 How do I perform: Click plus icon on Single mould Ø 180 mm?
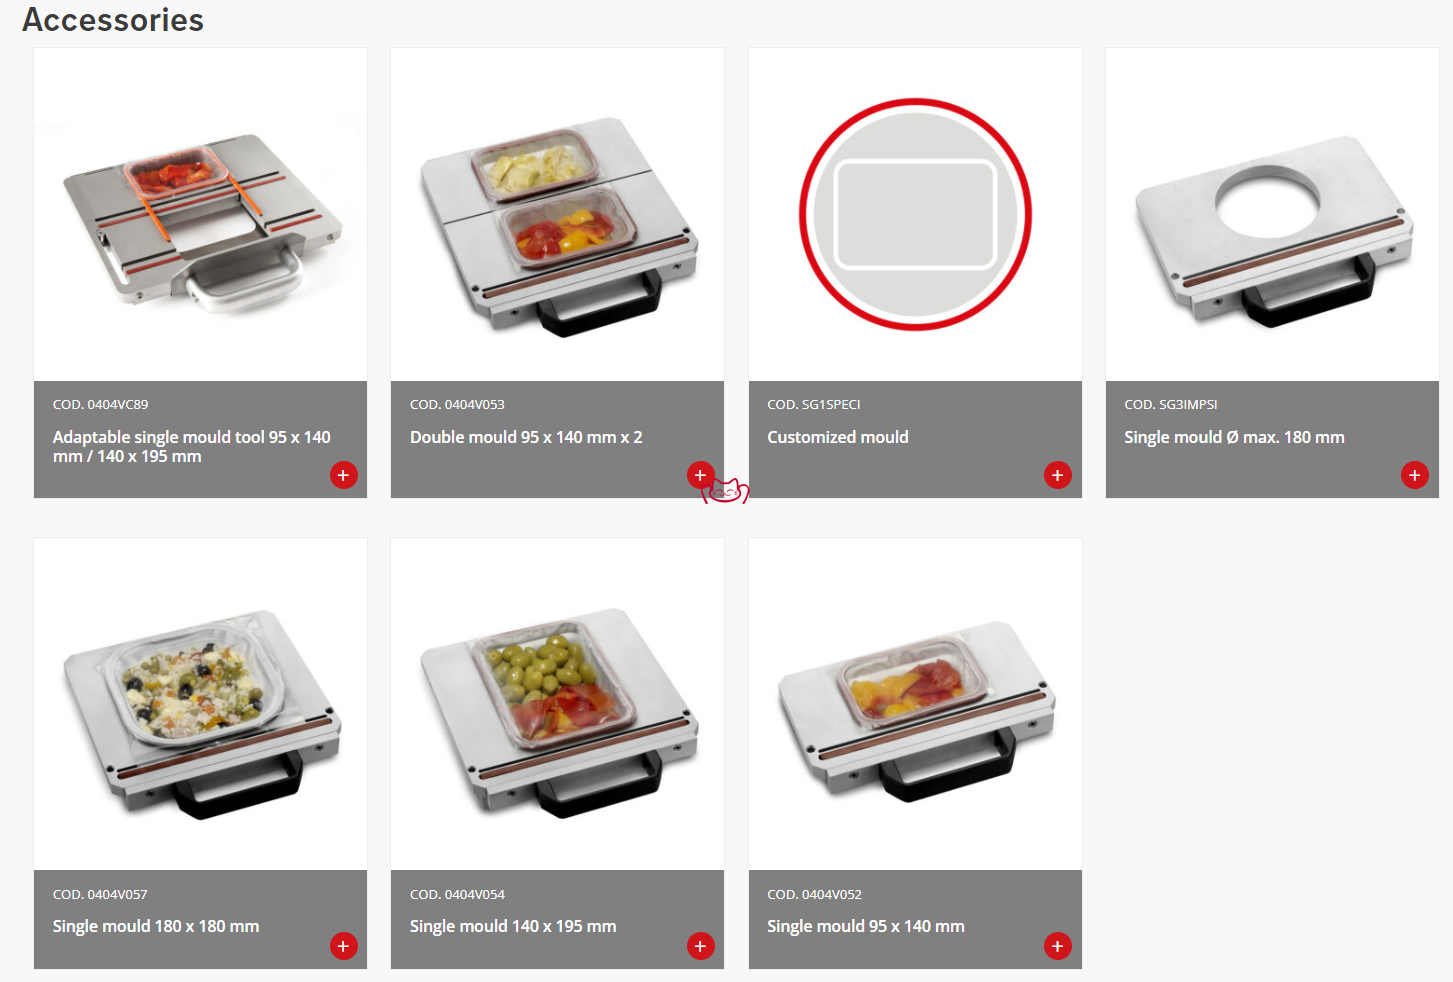click(x=1414, y=475)
